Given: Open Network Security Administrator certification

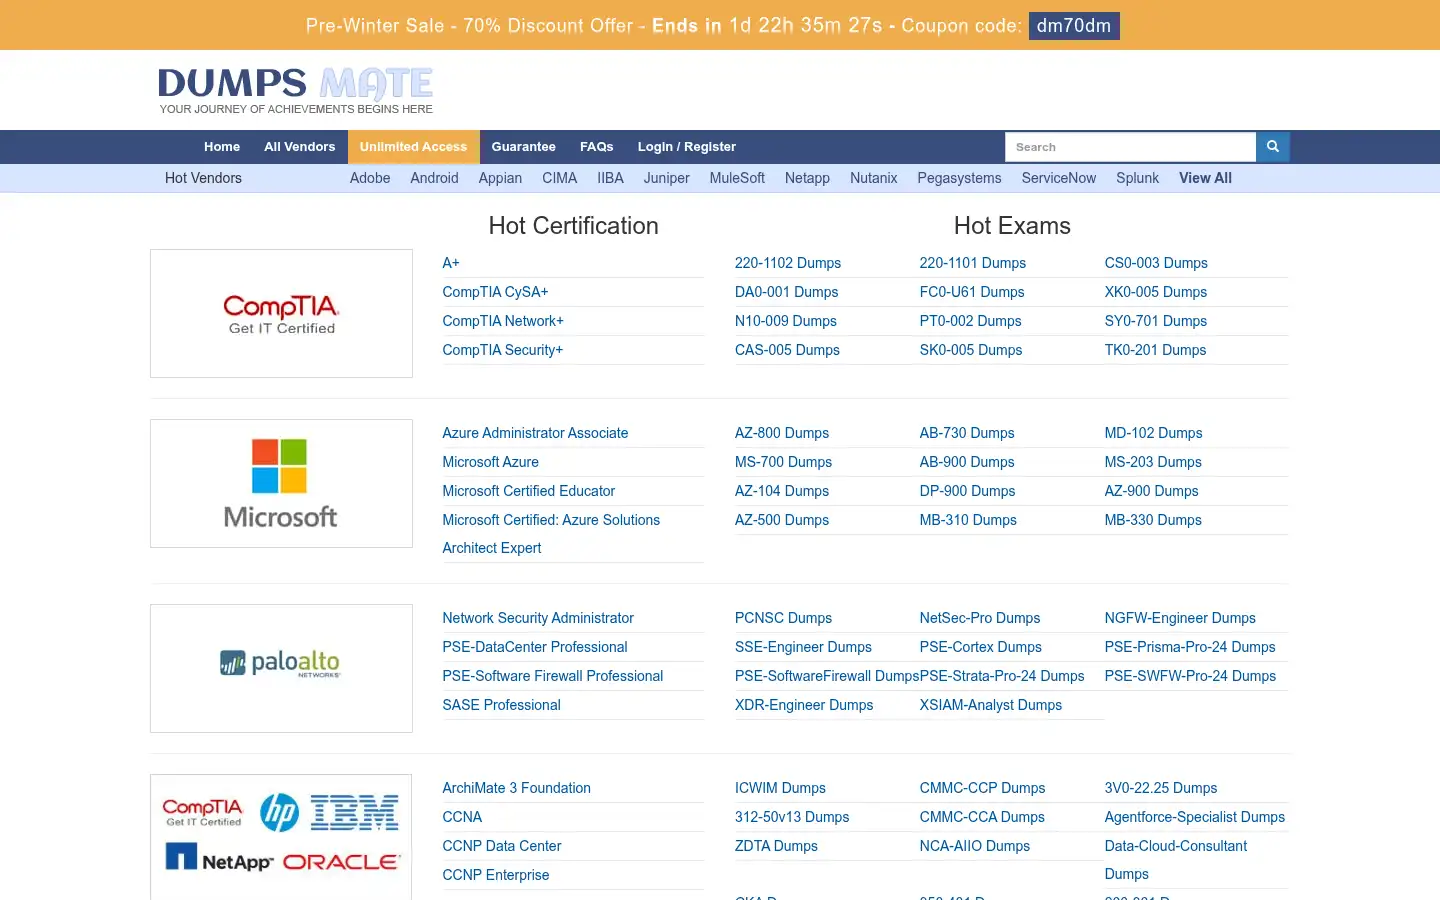Looking at the screenshot, I should (x=538, y=618).
